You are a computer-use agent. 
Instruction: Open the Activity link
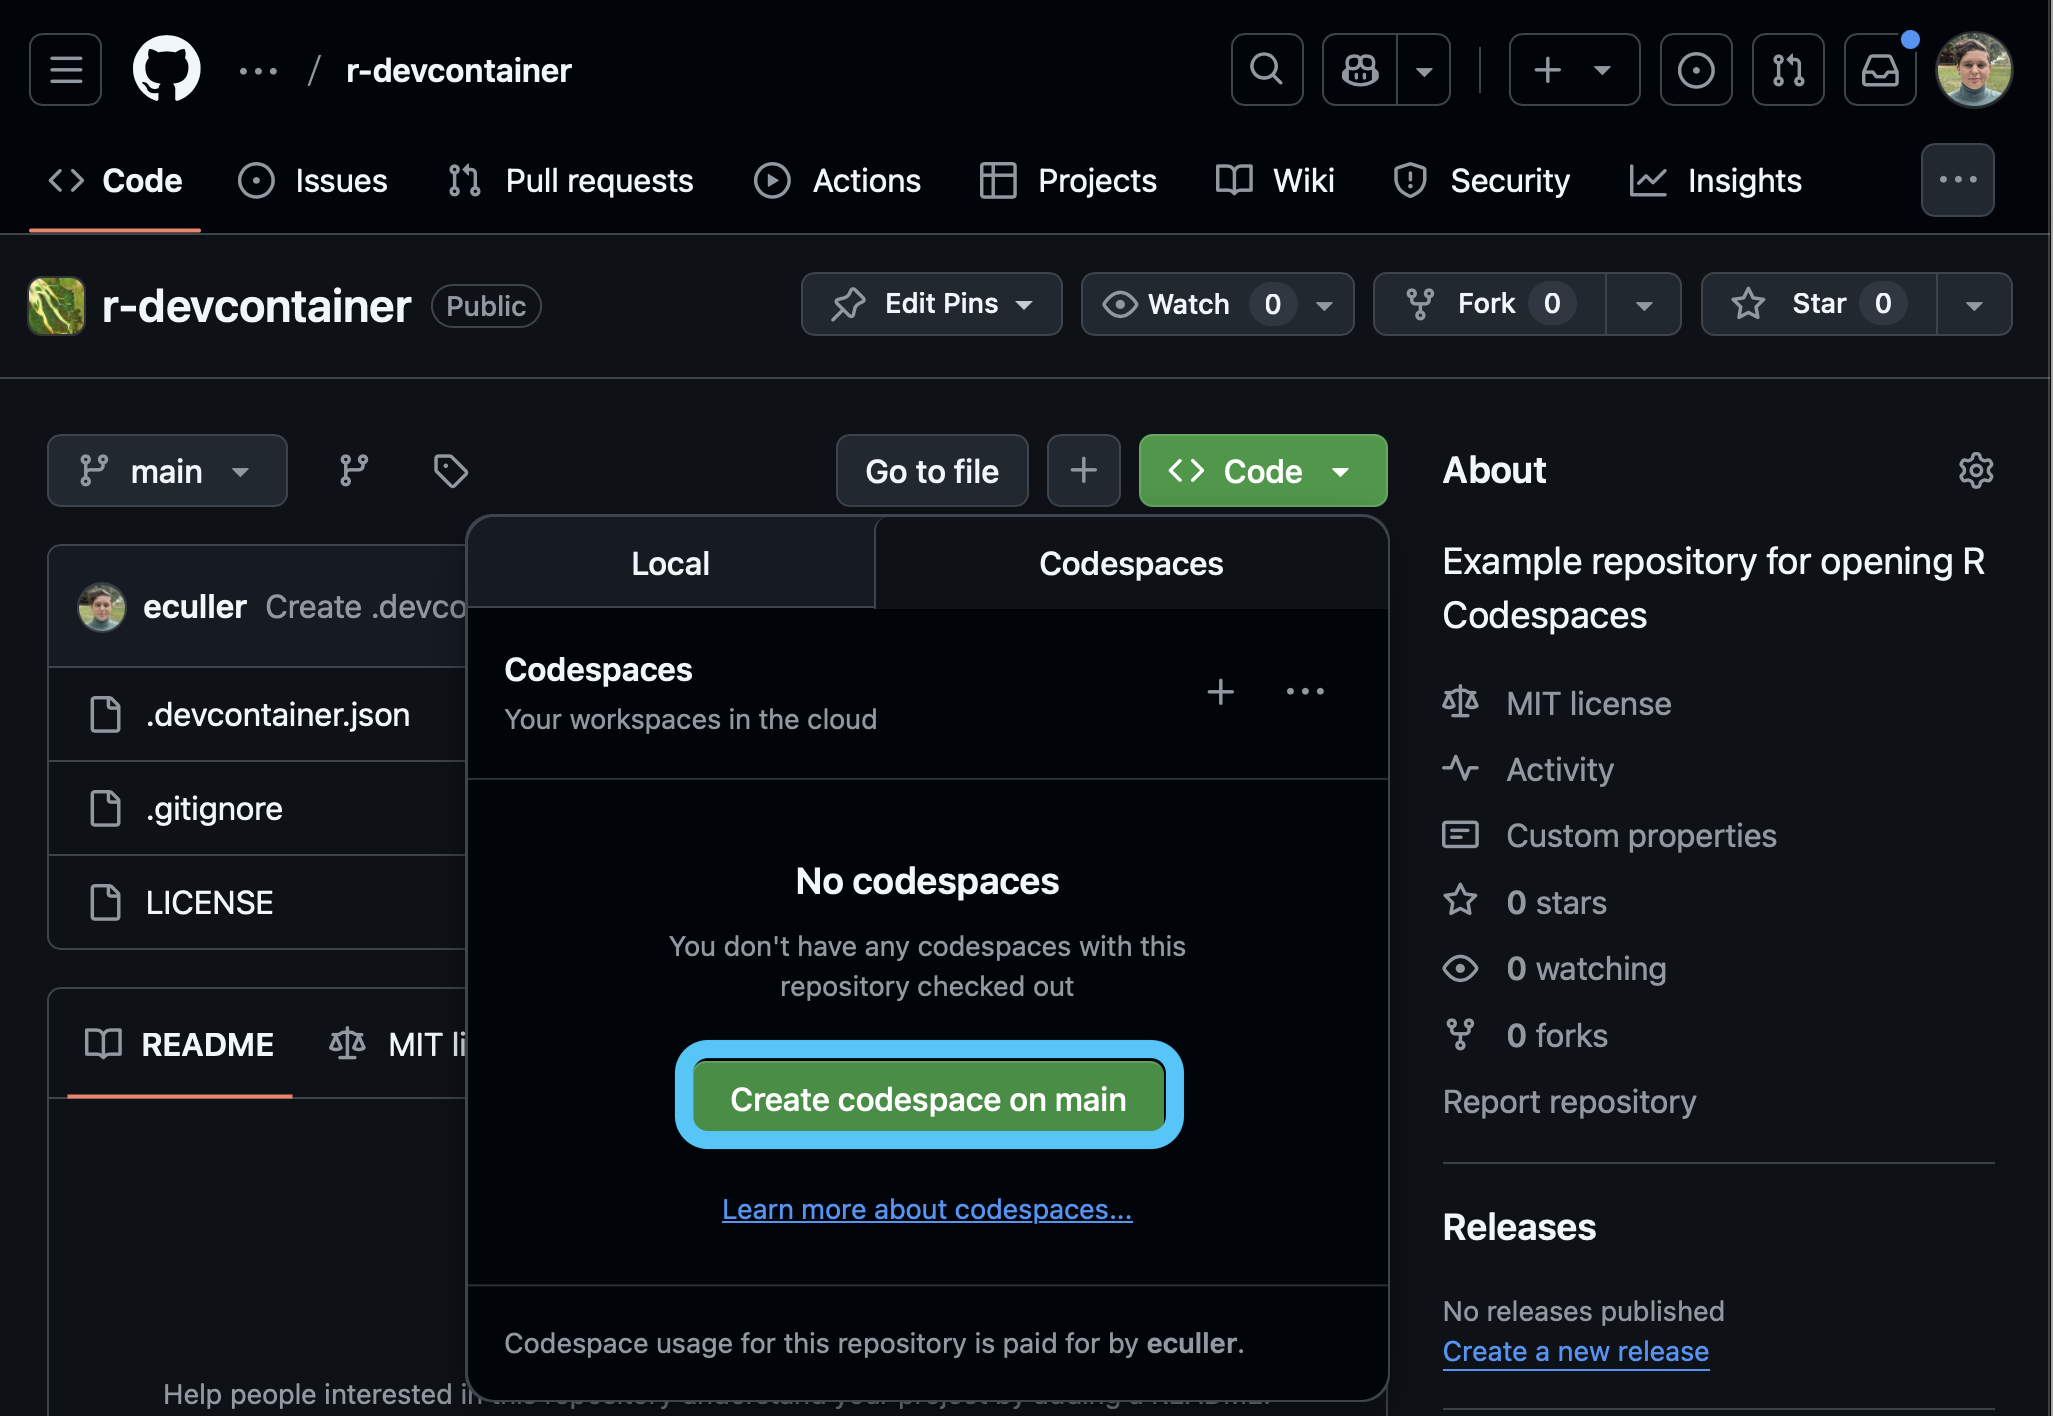(x=1560, y=770)
